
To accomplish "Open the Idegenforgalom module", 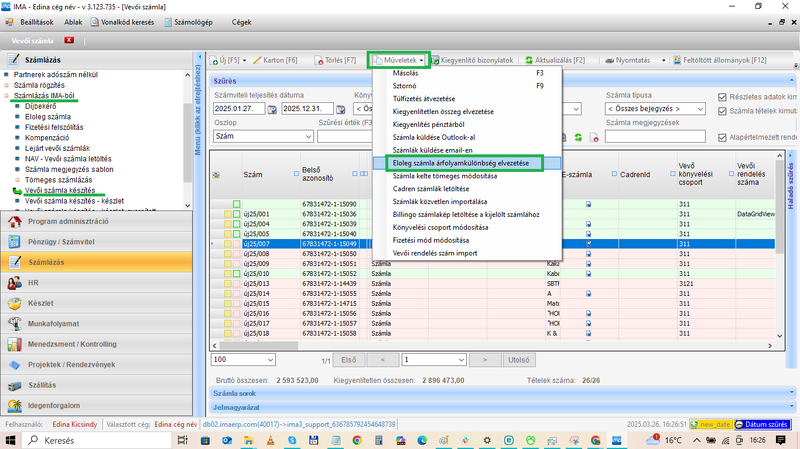I will (x=97, y=406).
